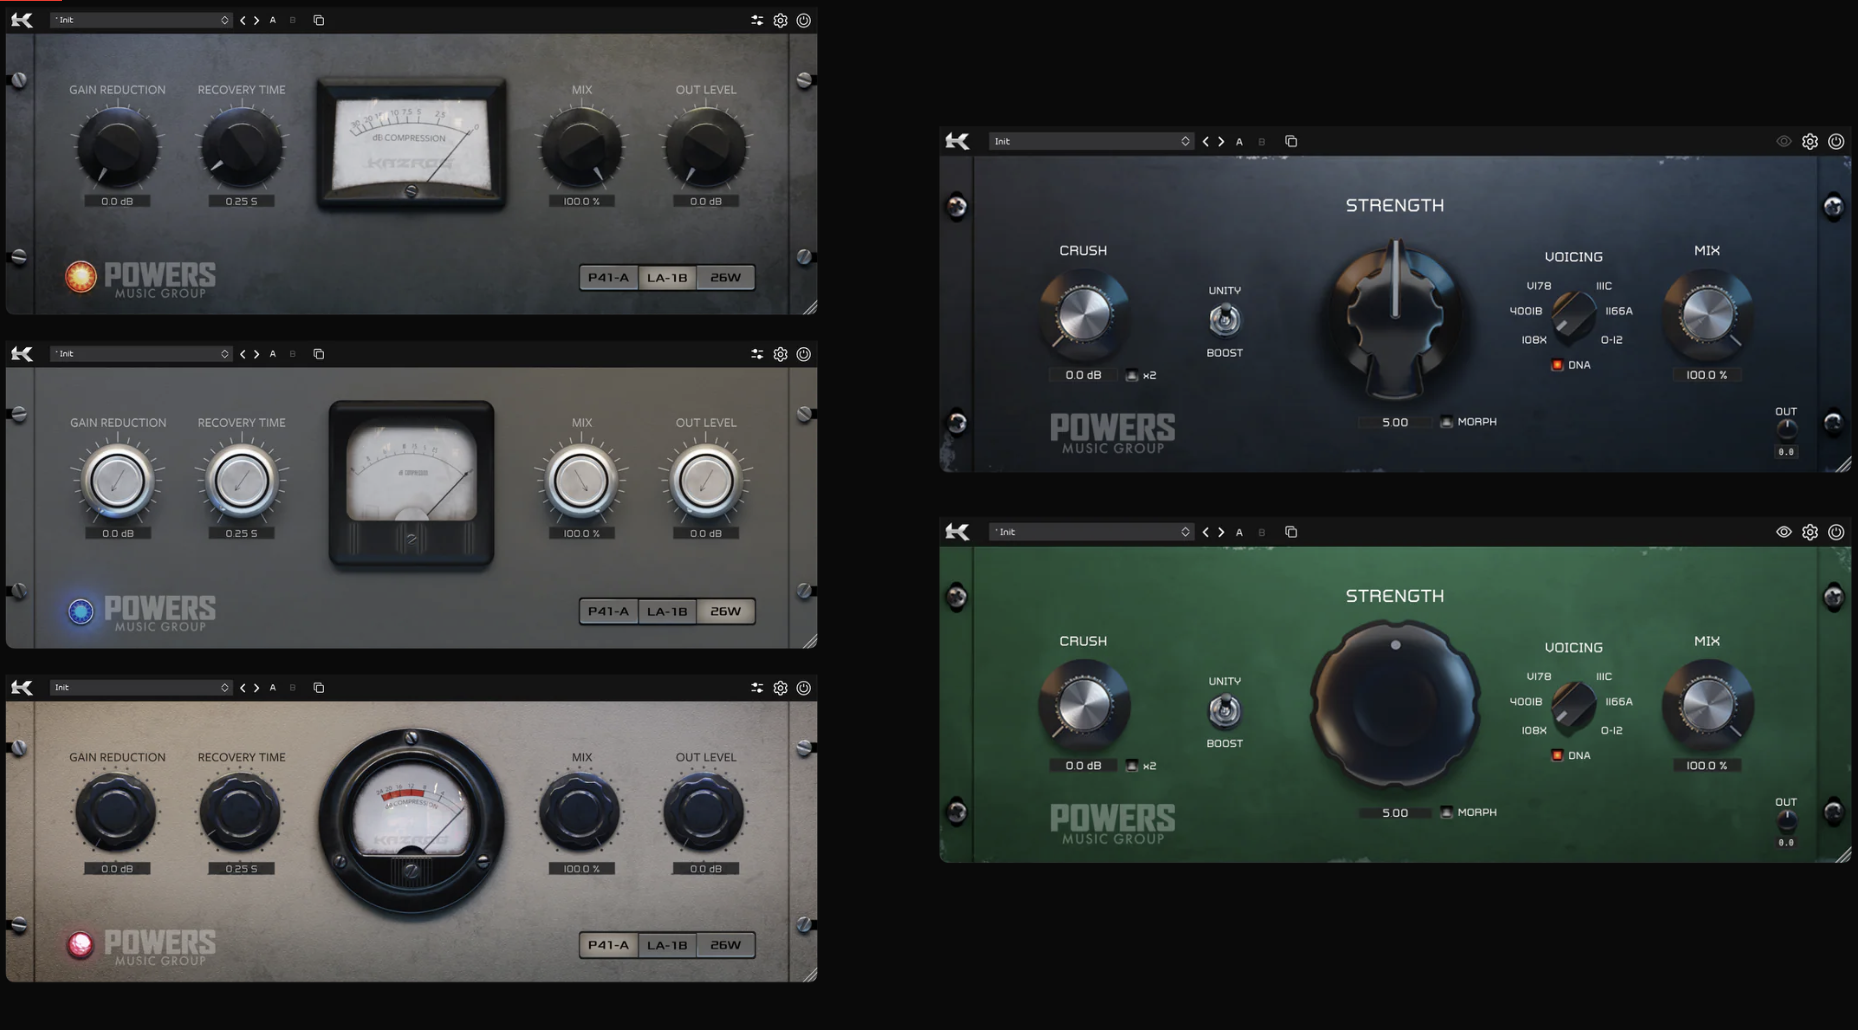Toggle the DNA light in blue Strength plugin
Screen dimensions: 1858x1030
[x=1557, y=365]
